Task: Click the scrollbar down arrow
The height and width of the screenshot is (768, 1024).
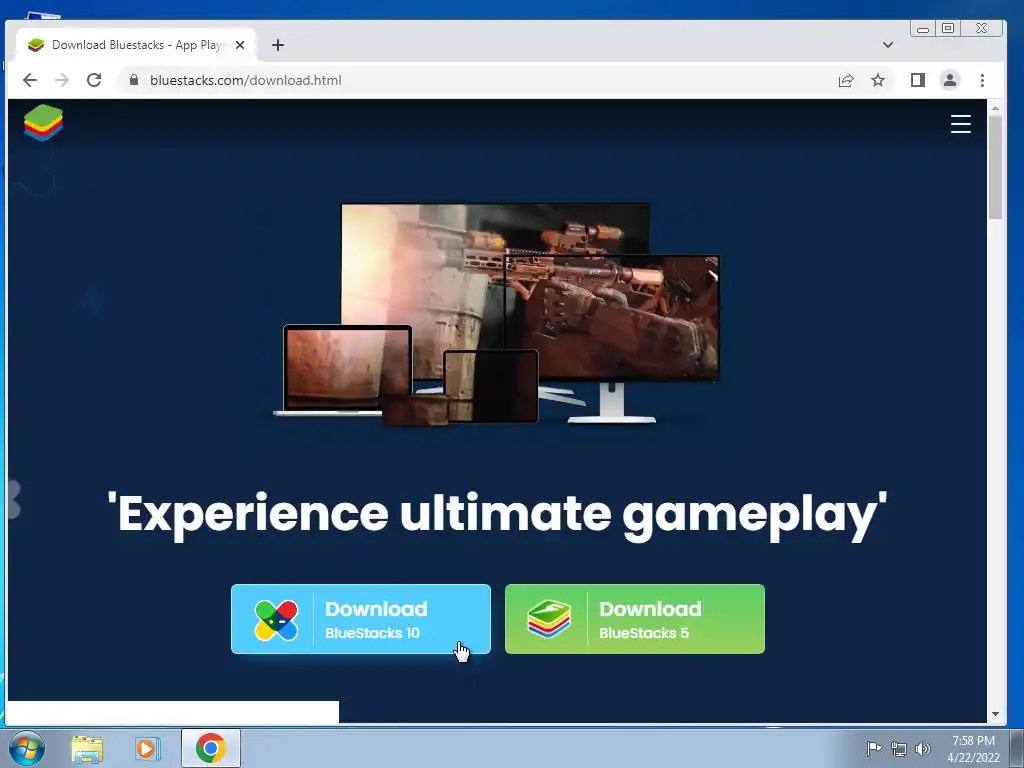Action: [x=995, y=714]
